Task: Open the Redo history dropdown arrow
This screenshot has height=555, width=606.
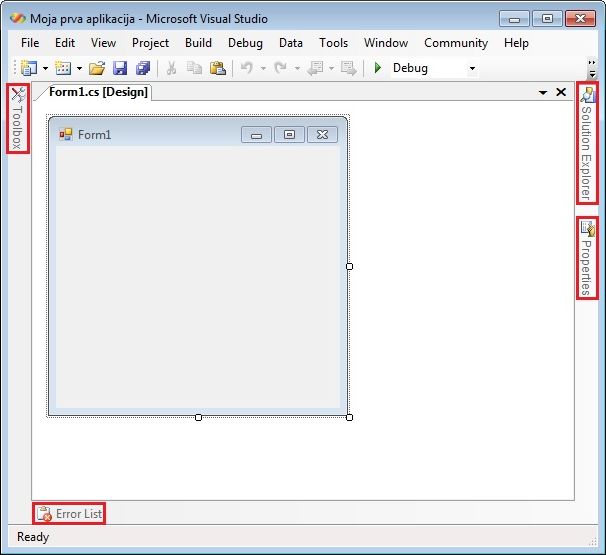Action: (297, 68)
